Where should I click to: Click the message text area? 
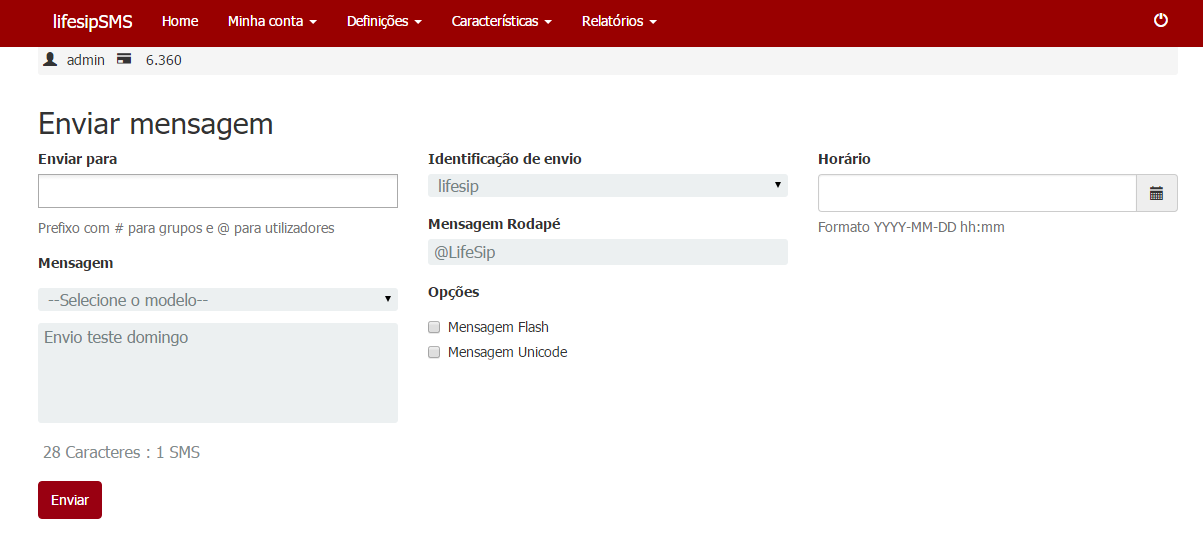(217, 372)
